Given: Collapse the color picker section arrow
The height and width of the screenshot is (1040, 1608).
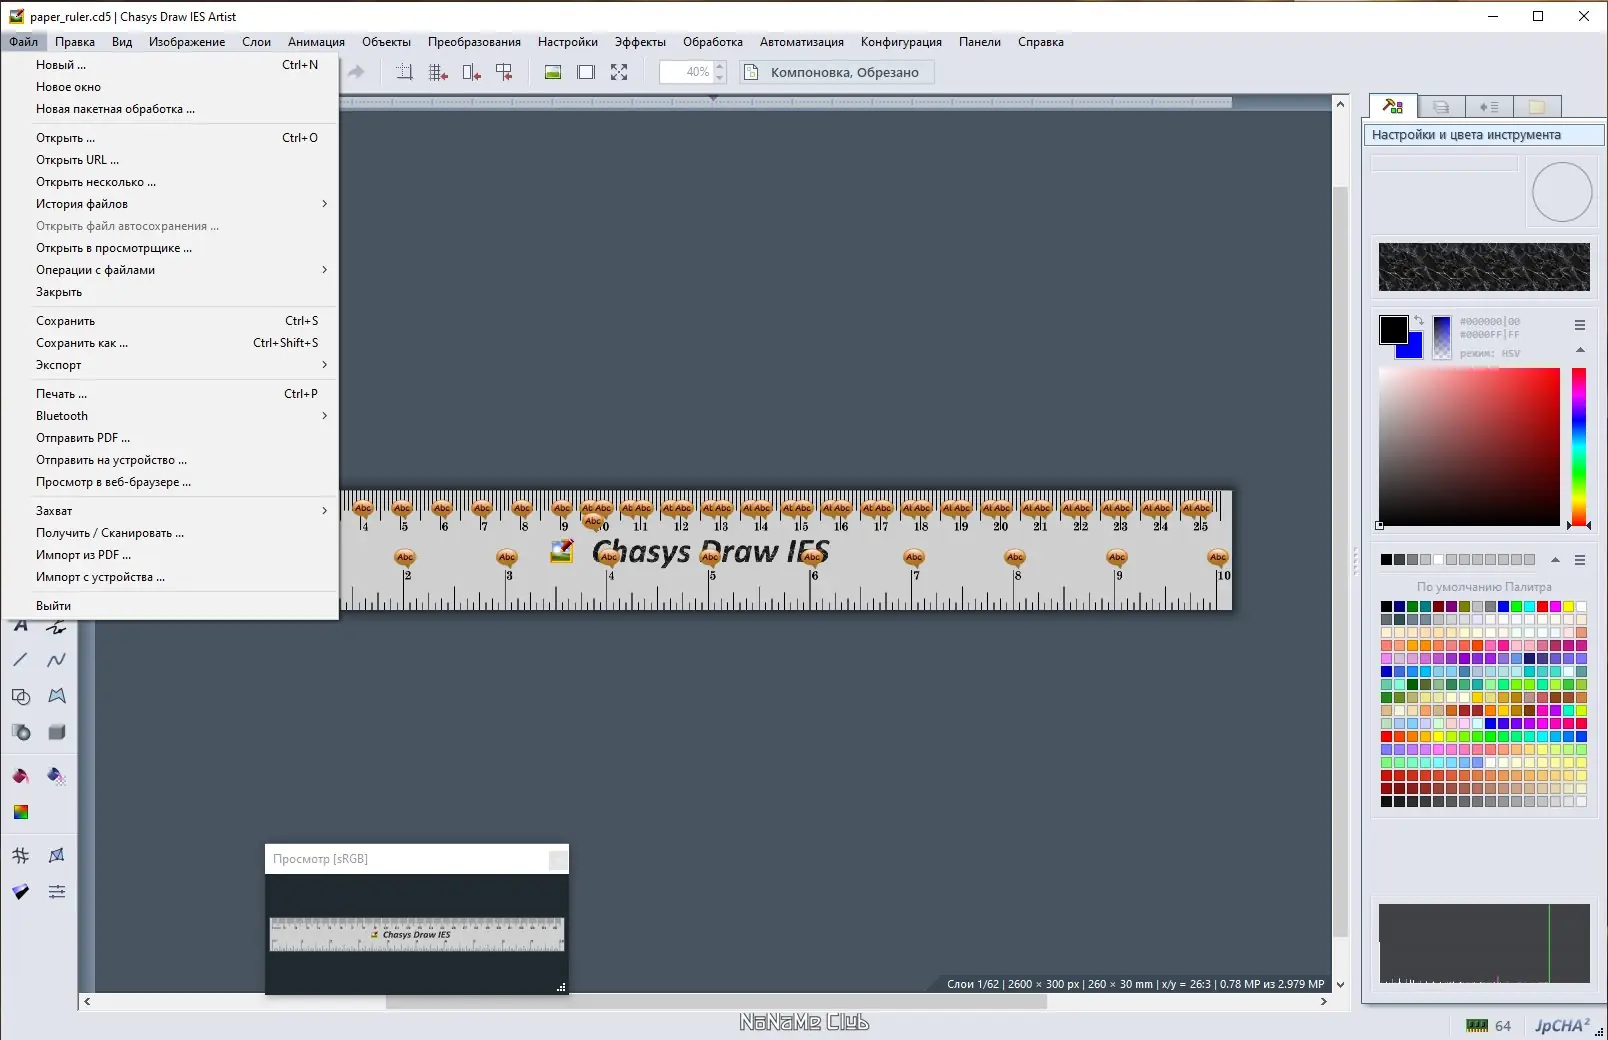Looking at the screenshot, I should pos(1580,350).
